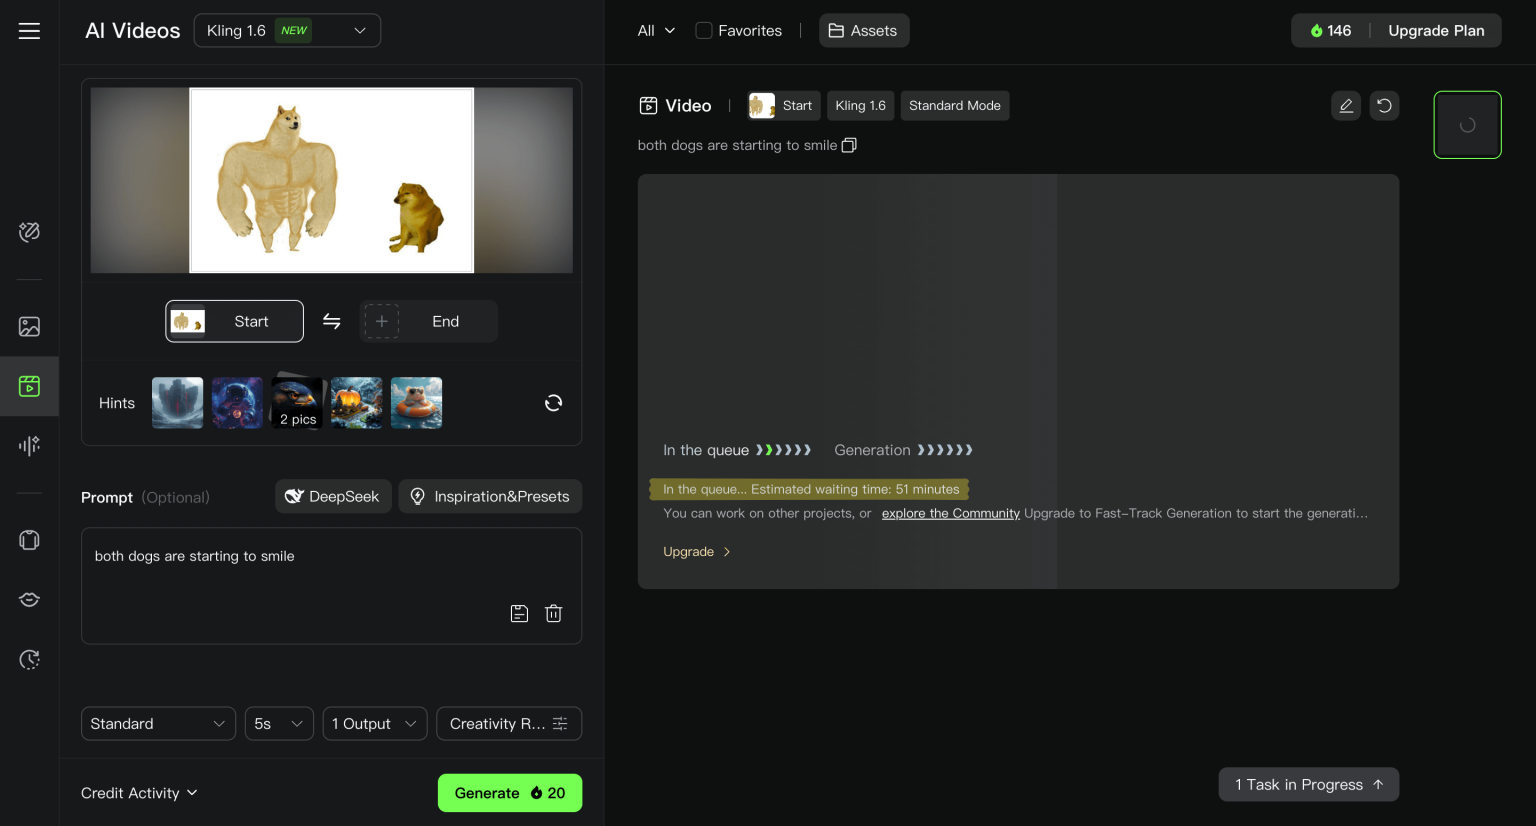
Task: Open the Standard mode dropdown
Action: (158, 724)
